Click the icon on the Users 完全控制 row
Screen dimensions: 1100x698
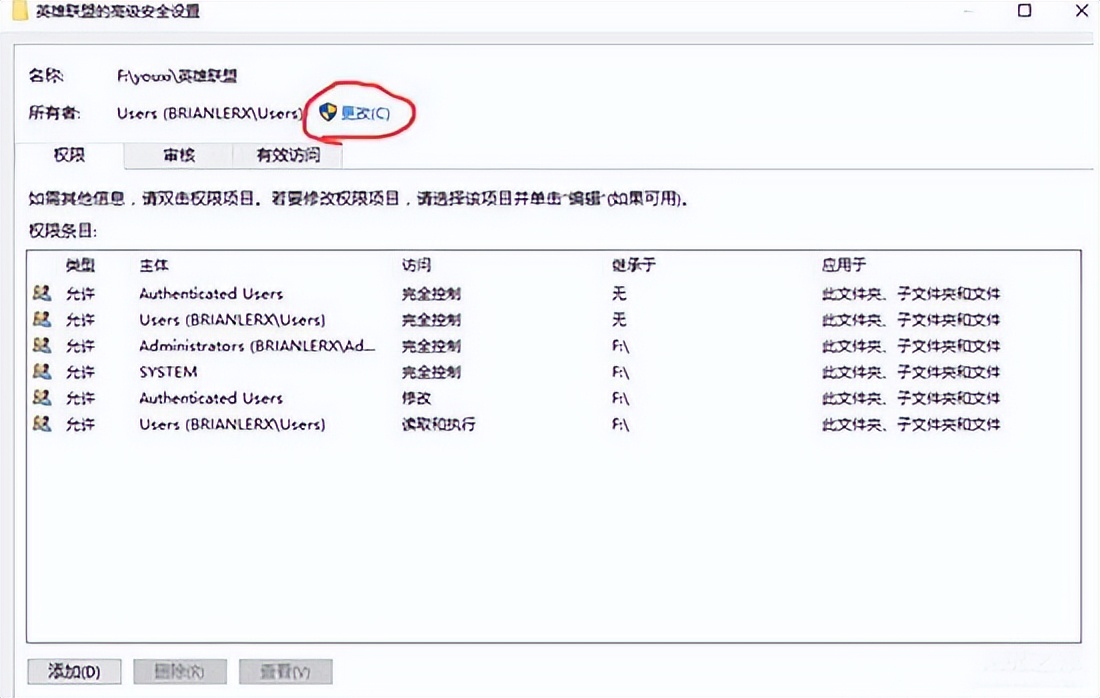click(x=40, y=319)
